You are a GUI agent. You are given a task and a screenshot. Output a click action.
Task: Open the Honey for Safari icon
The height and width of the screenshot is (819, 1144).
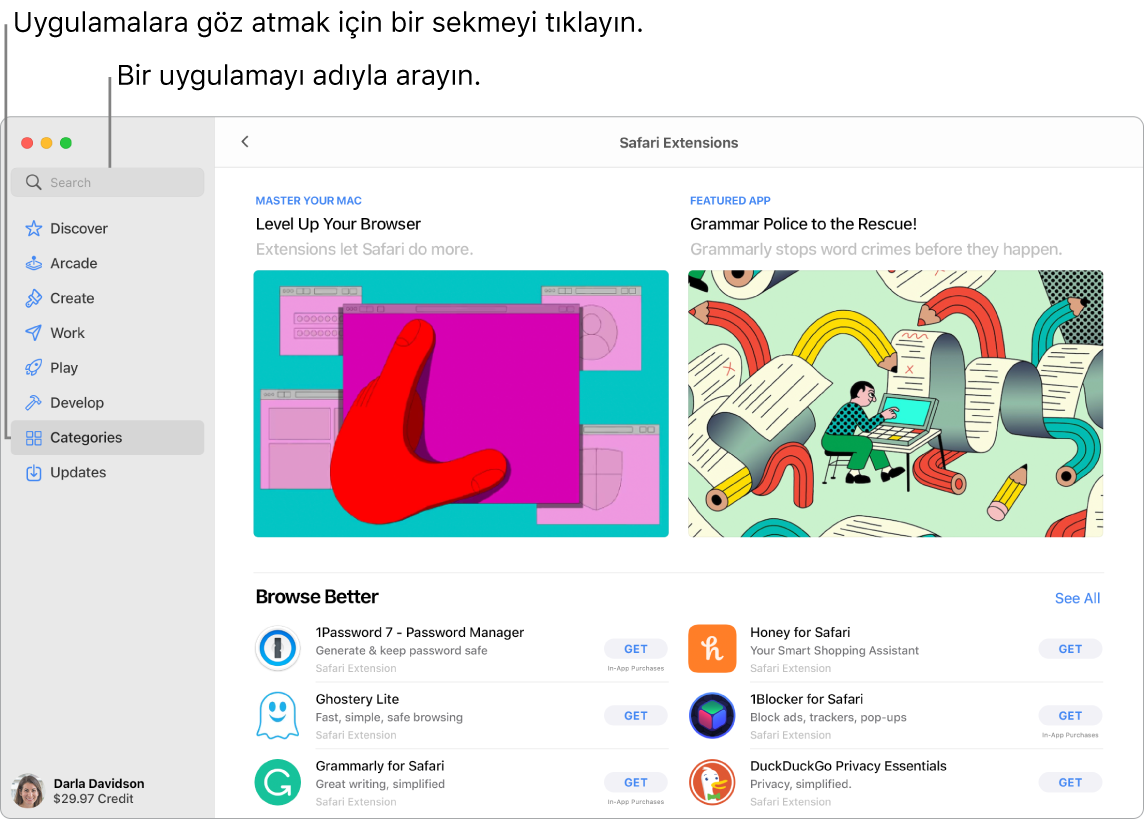pyautogui.click(x=712, y=648)
